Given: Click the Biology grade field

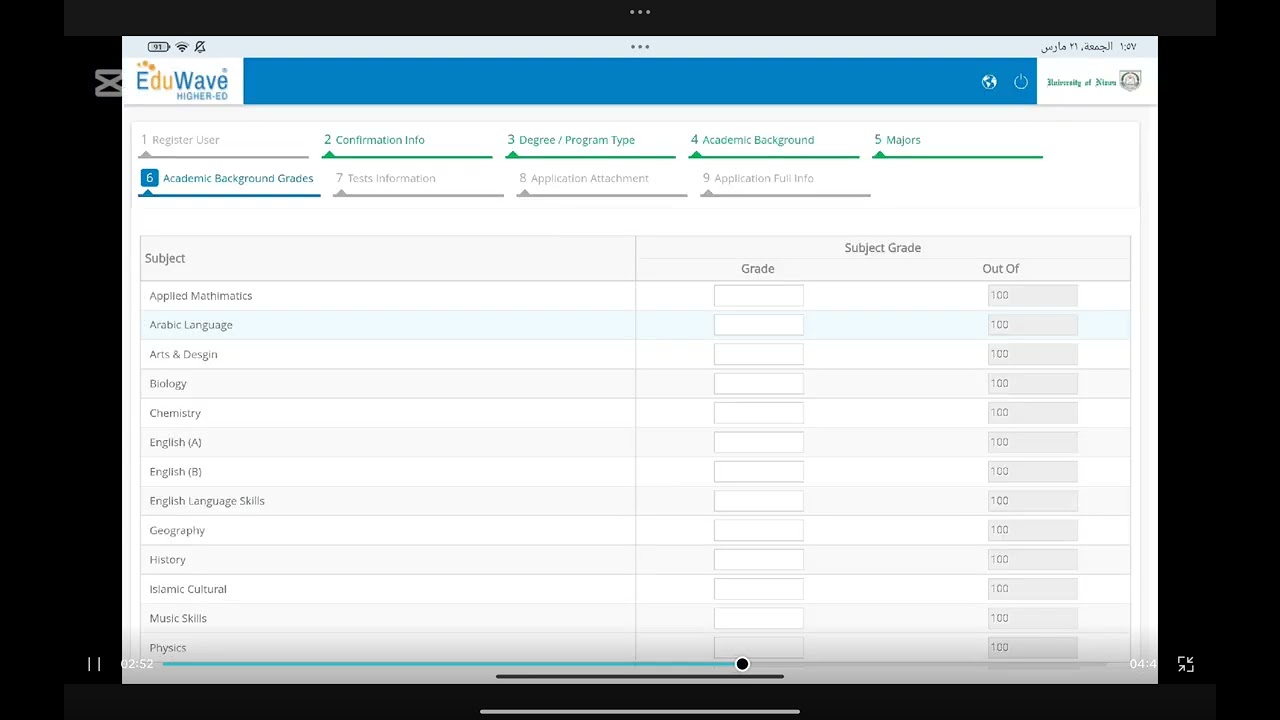Looking at the screenshot, I should [x=759, y=383].
